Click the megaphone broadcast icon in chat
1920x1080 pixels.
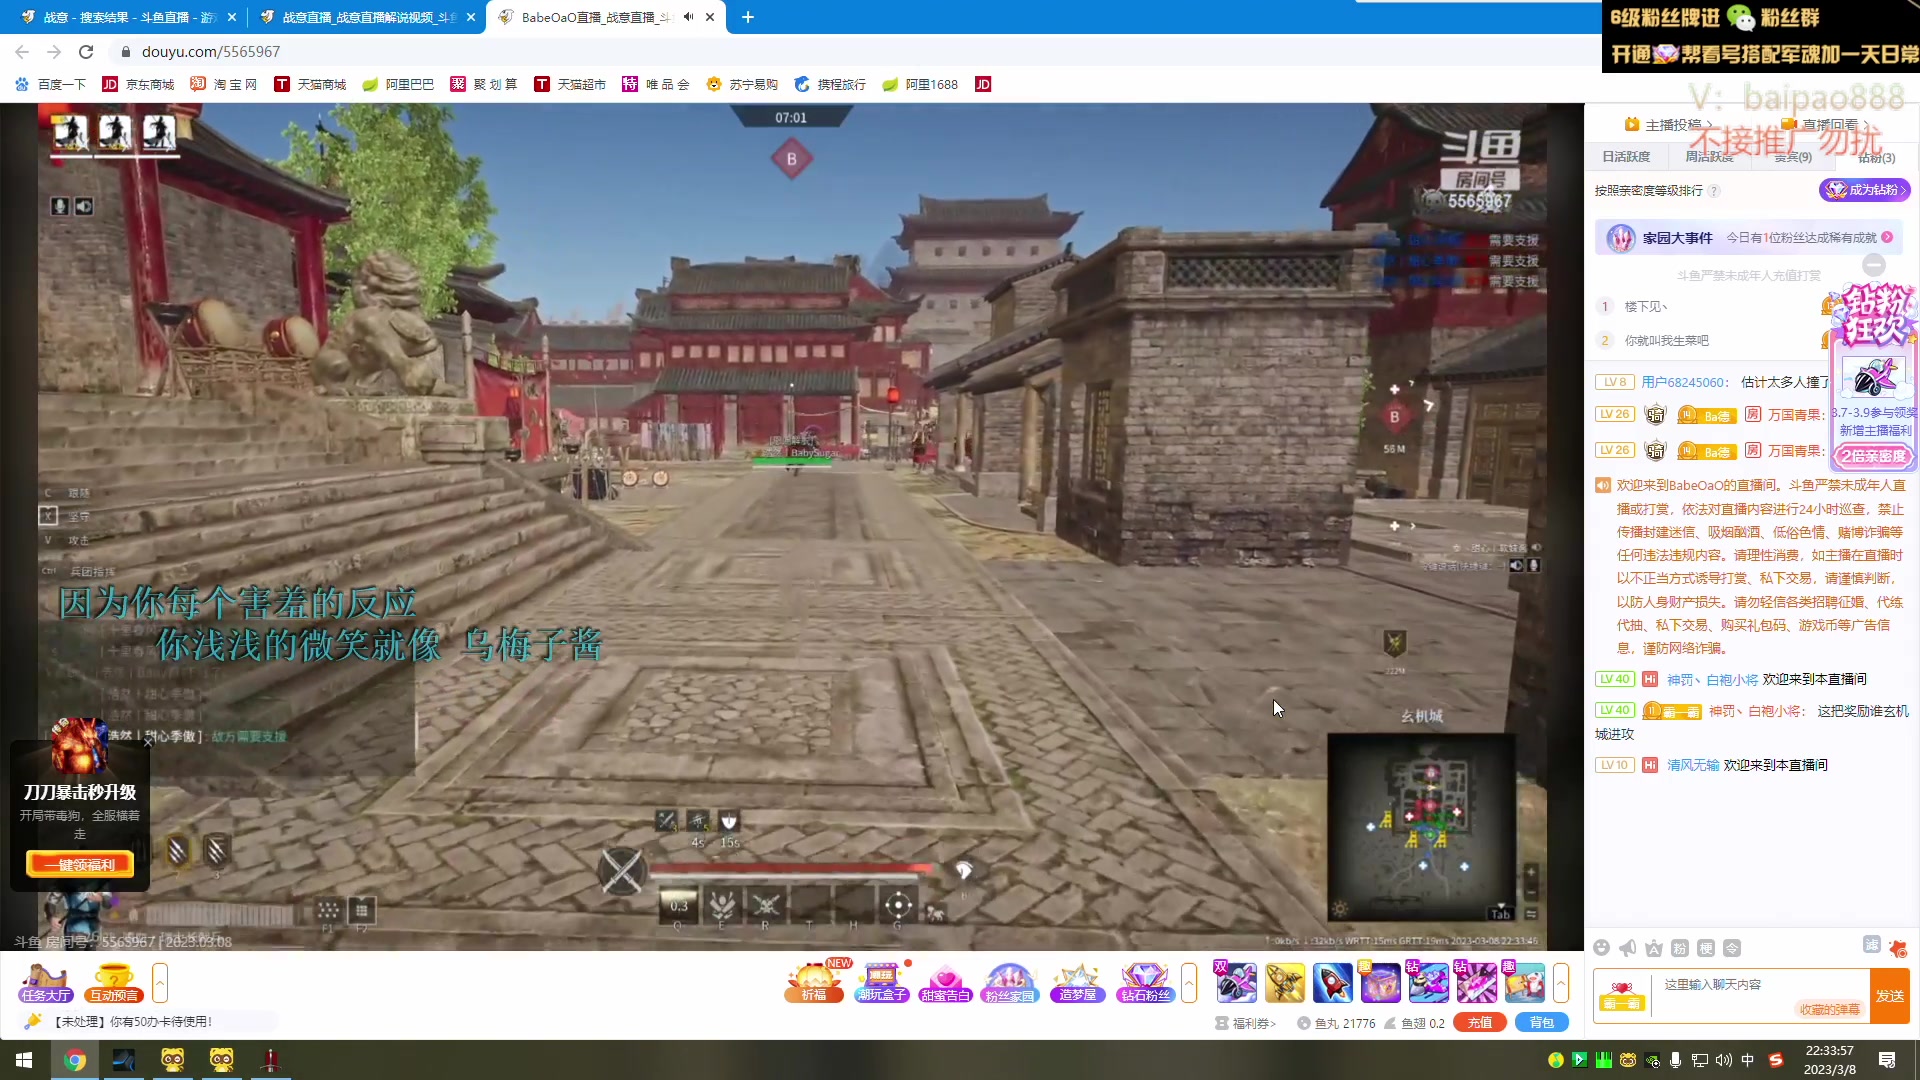[x=1628, y=948]
